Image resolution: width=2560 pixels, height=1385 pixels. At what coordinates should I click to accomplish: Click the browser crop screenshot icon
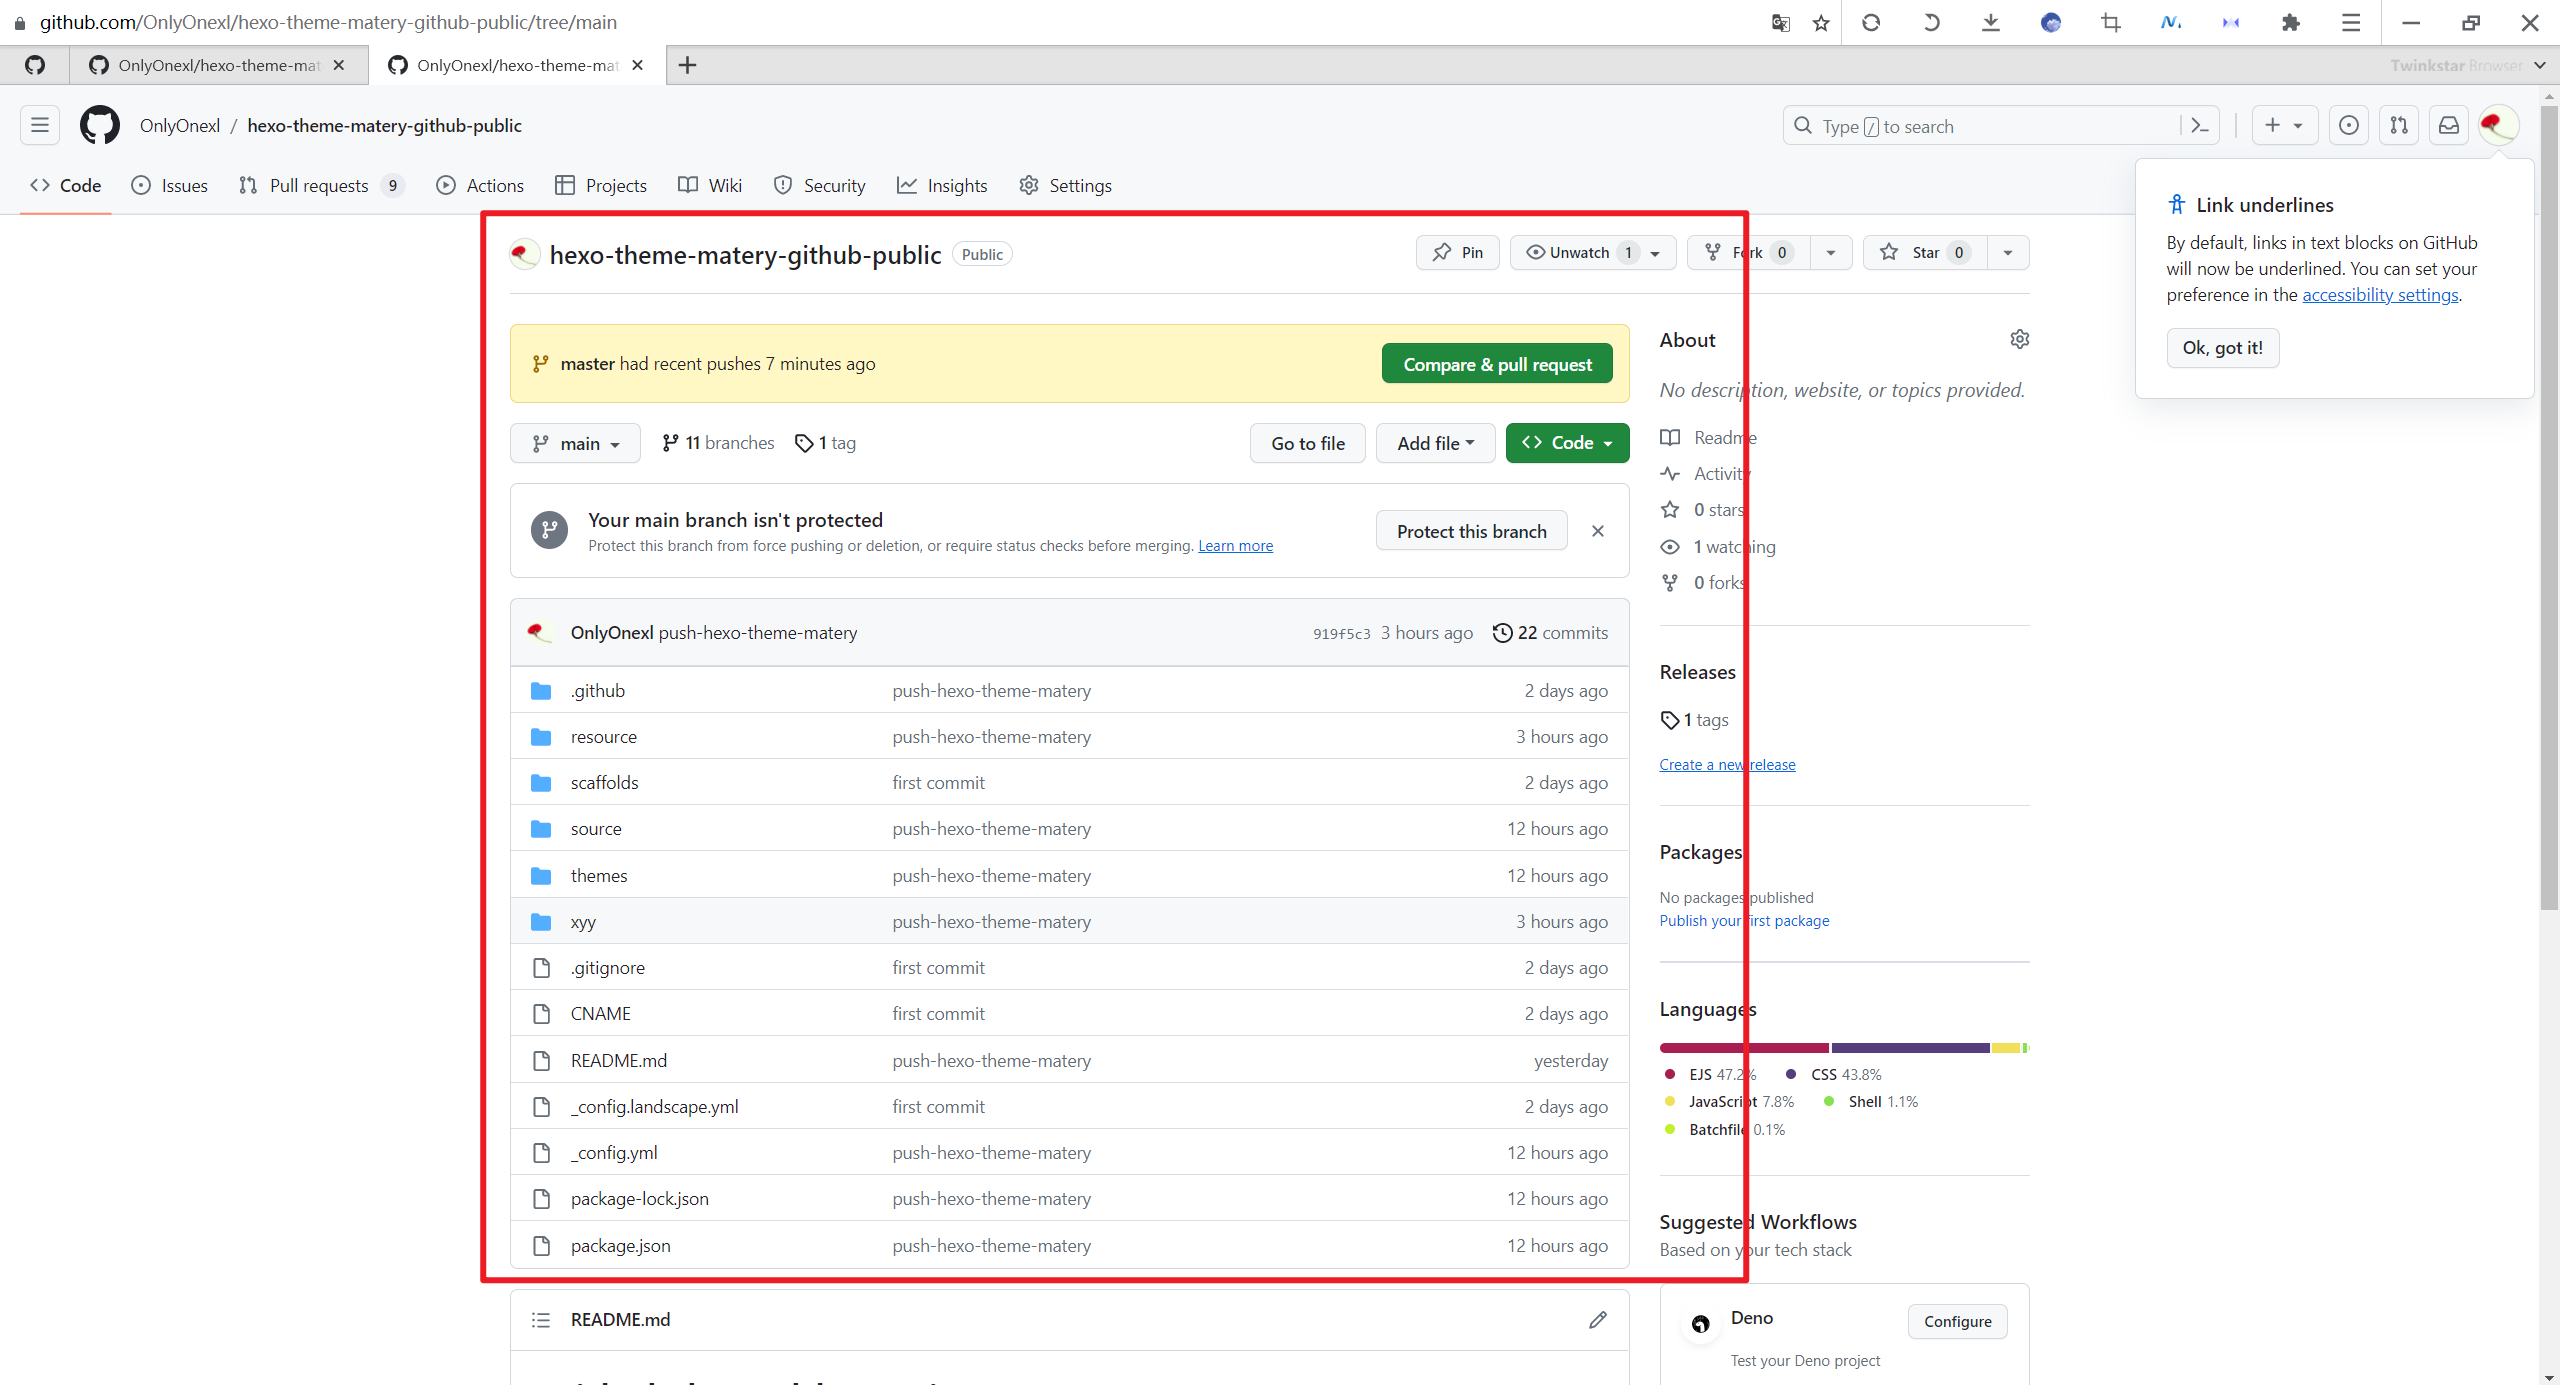[x=2111, y=22]
